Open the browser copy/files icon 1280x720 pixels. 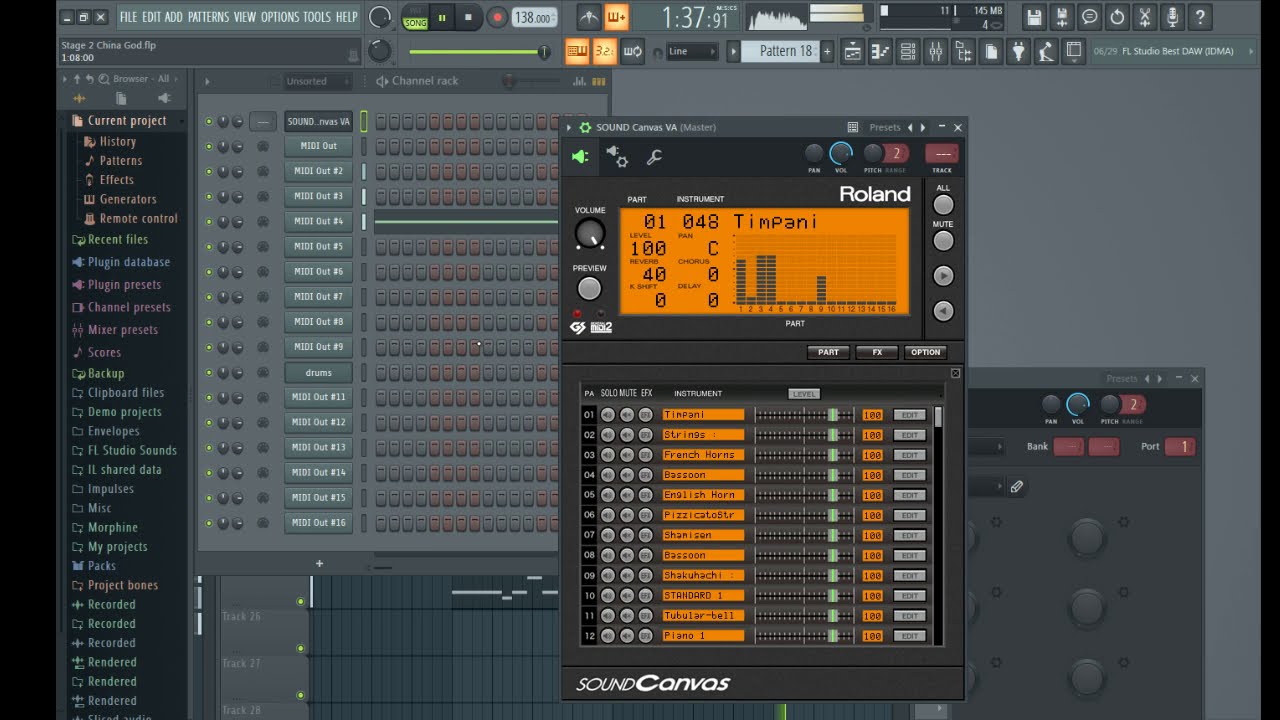pyautogui.click(x=121, y=98)
